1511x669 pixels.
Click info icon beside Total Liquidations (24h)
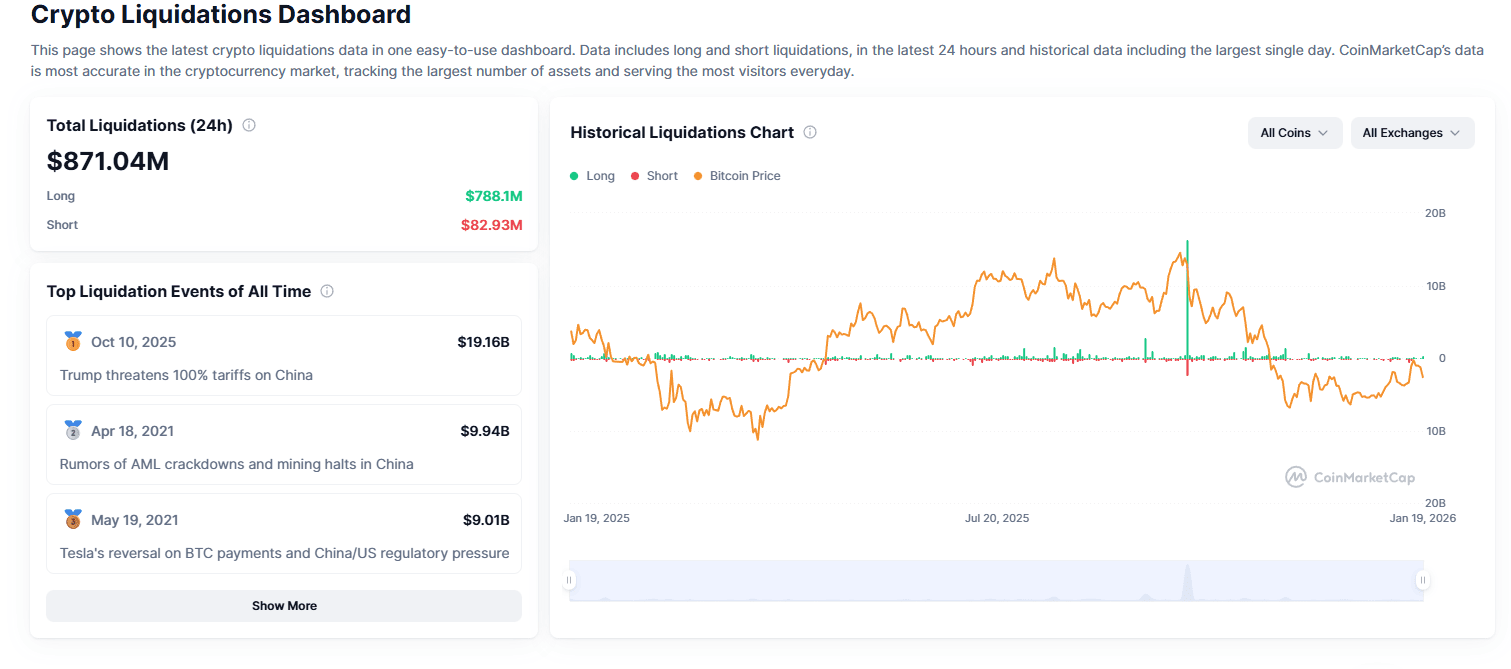coord(249,125)
